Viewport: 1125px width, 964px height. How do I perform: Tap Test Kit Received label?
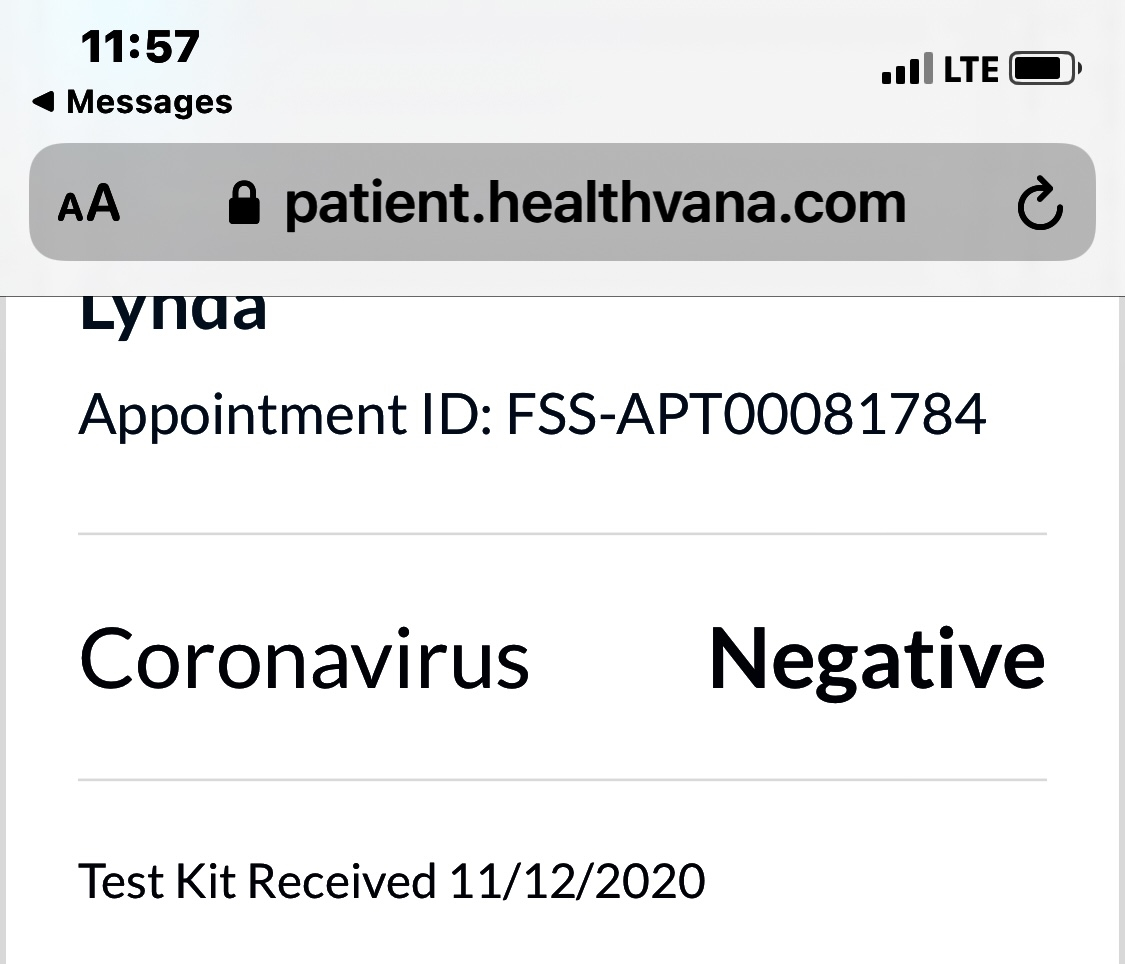click(x=257, y=881)
